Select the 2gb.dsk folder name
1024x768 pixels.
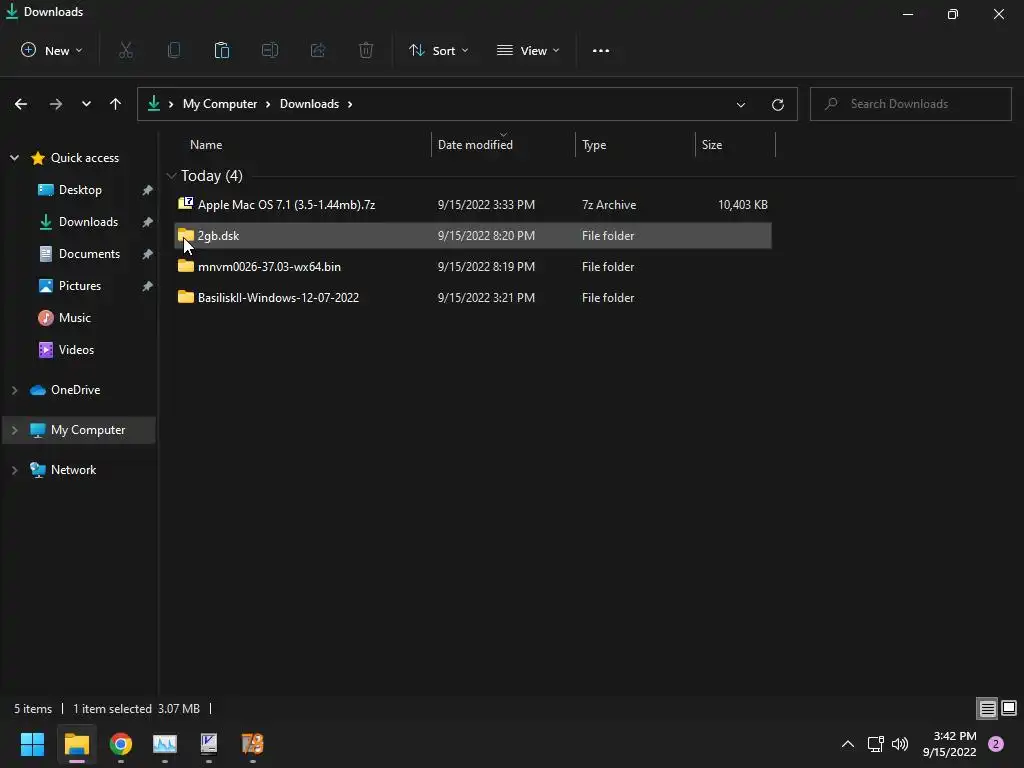click(x=218, y=235)
